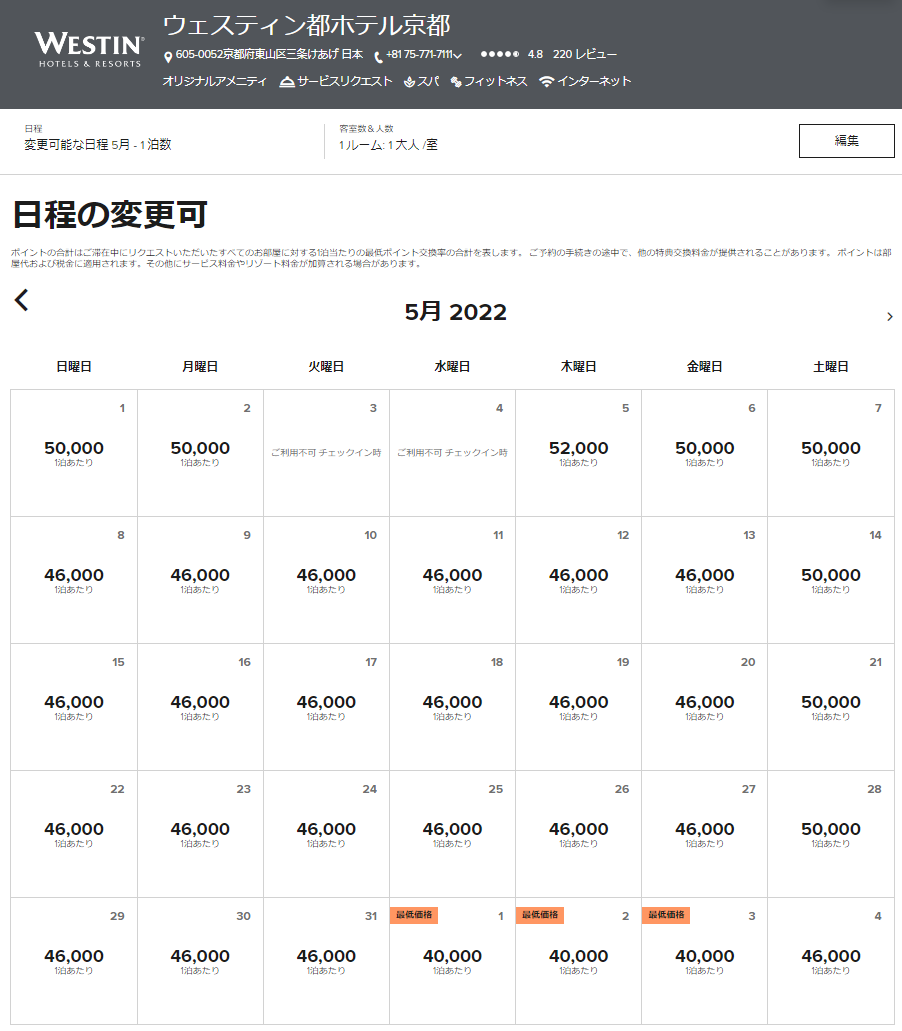Click the spa lotus icon
Screen dimensions: 902x1031
(x=409, y=82)
